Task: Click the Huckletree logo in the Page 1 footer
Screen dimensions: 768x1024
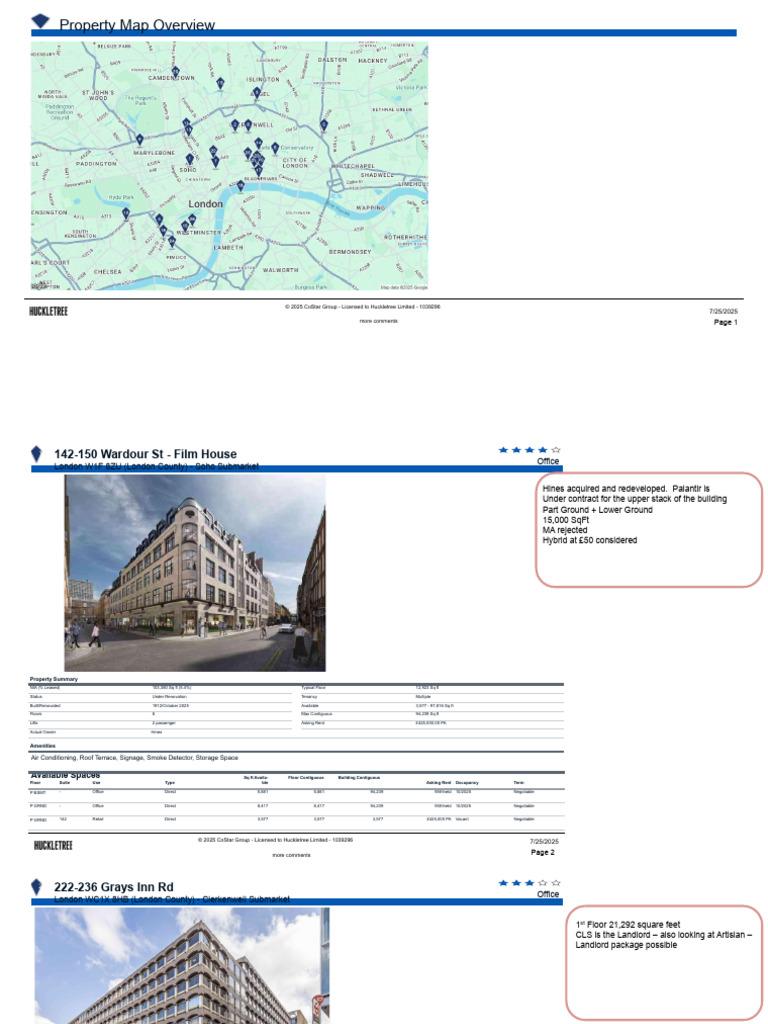Action: tap(48, 312)
